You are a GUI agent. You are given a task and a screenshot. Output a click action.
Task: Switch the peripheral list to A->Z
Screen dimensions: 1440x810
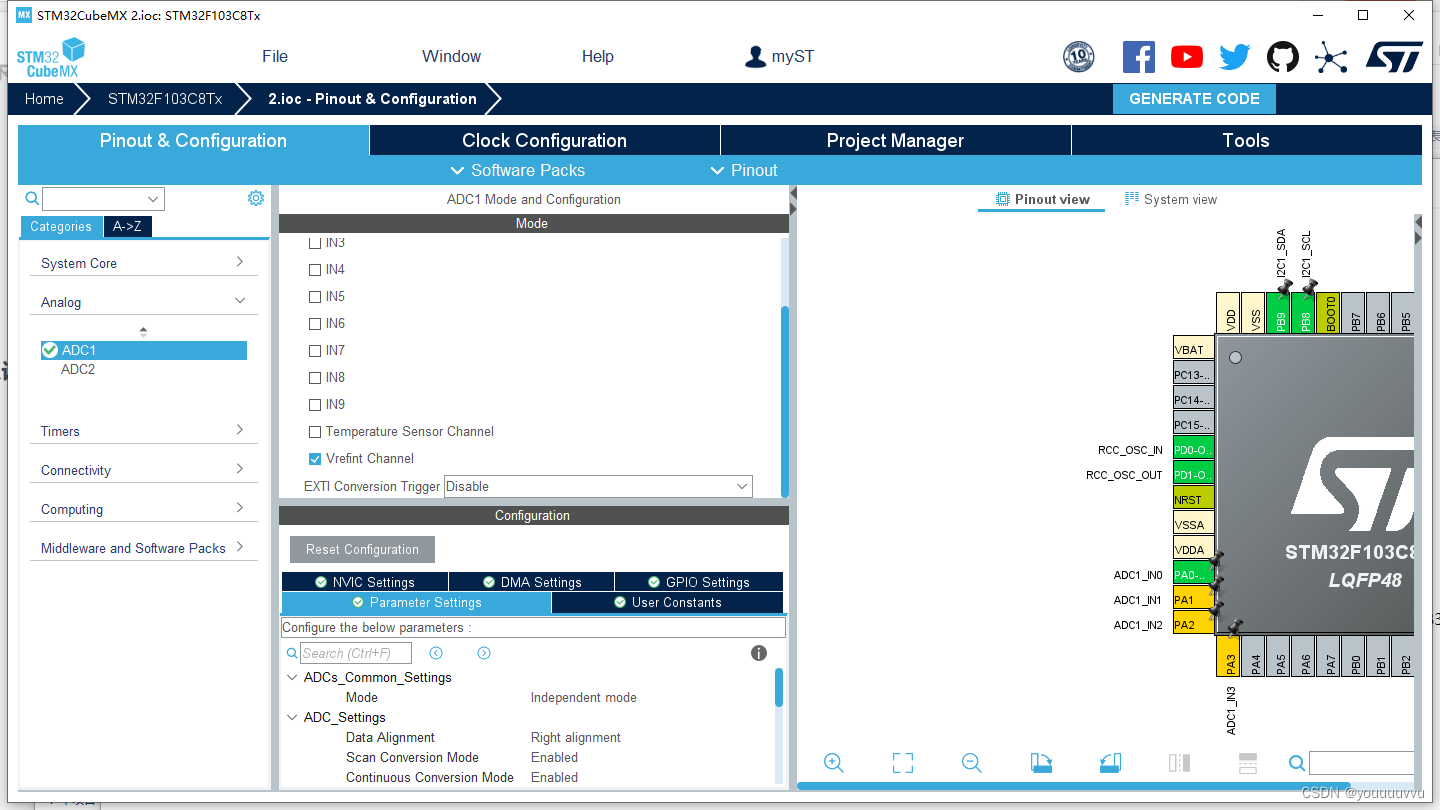click(127, 226)
